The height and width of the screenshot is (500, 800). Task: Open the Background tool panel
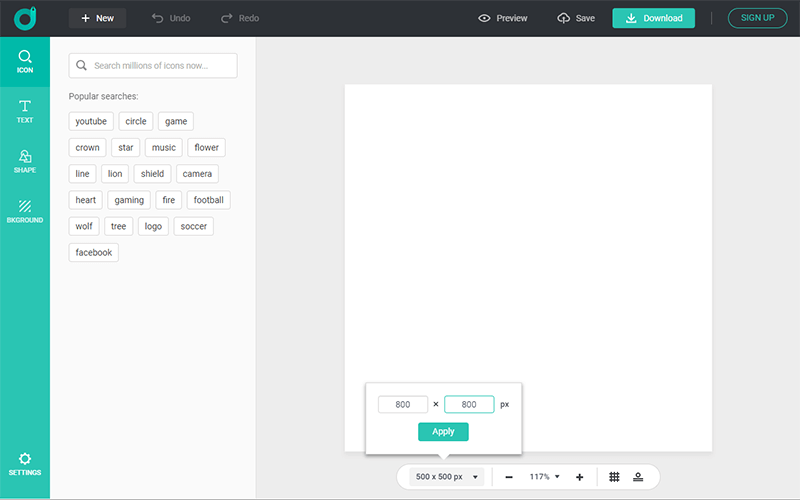[25, 211]
